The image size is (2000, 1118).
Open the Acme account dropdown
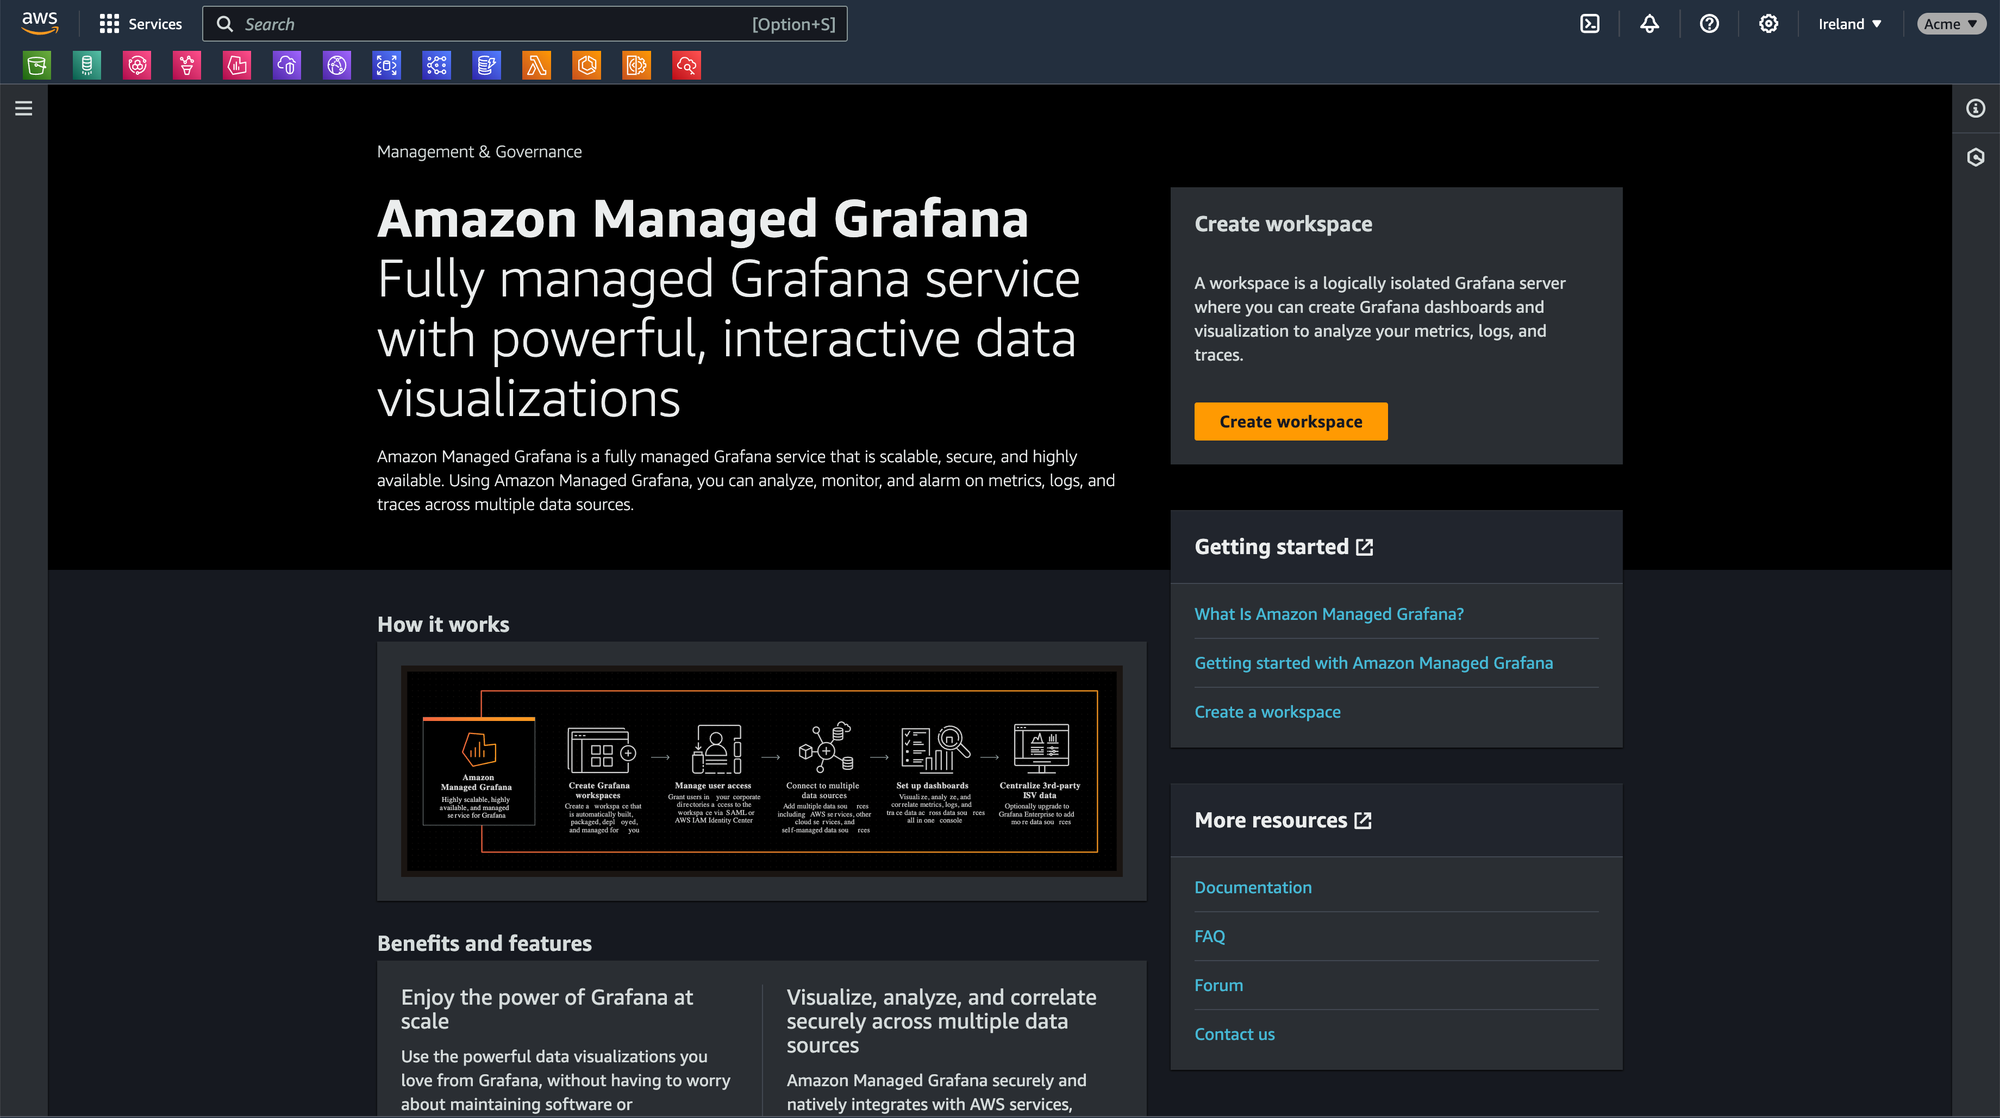click(1950, 24)
